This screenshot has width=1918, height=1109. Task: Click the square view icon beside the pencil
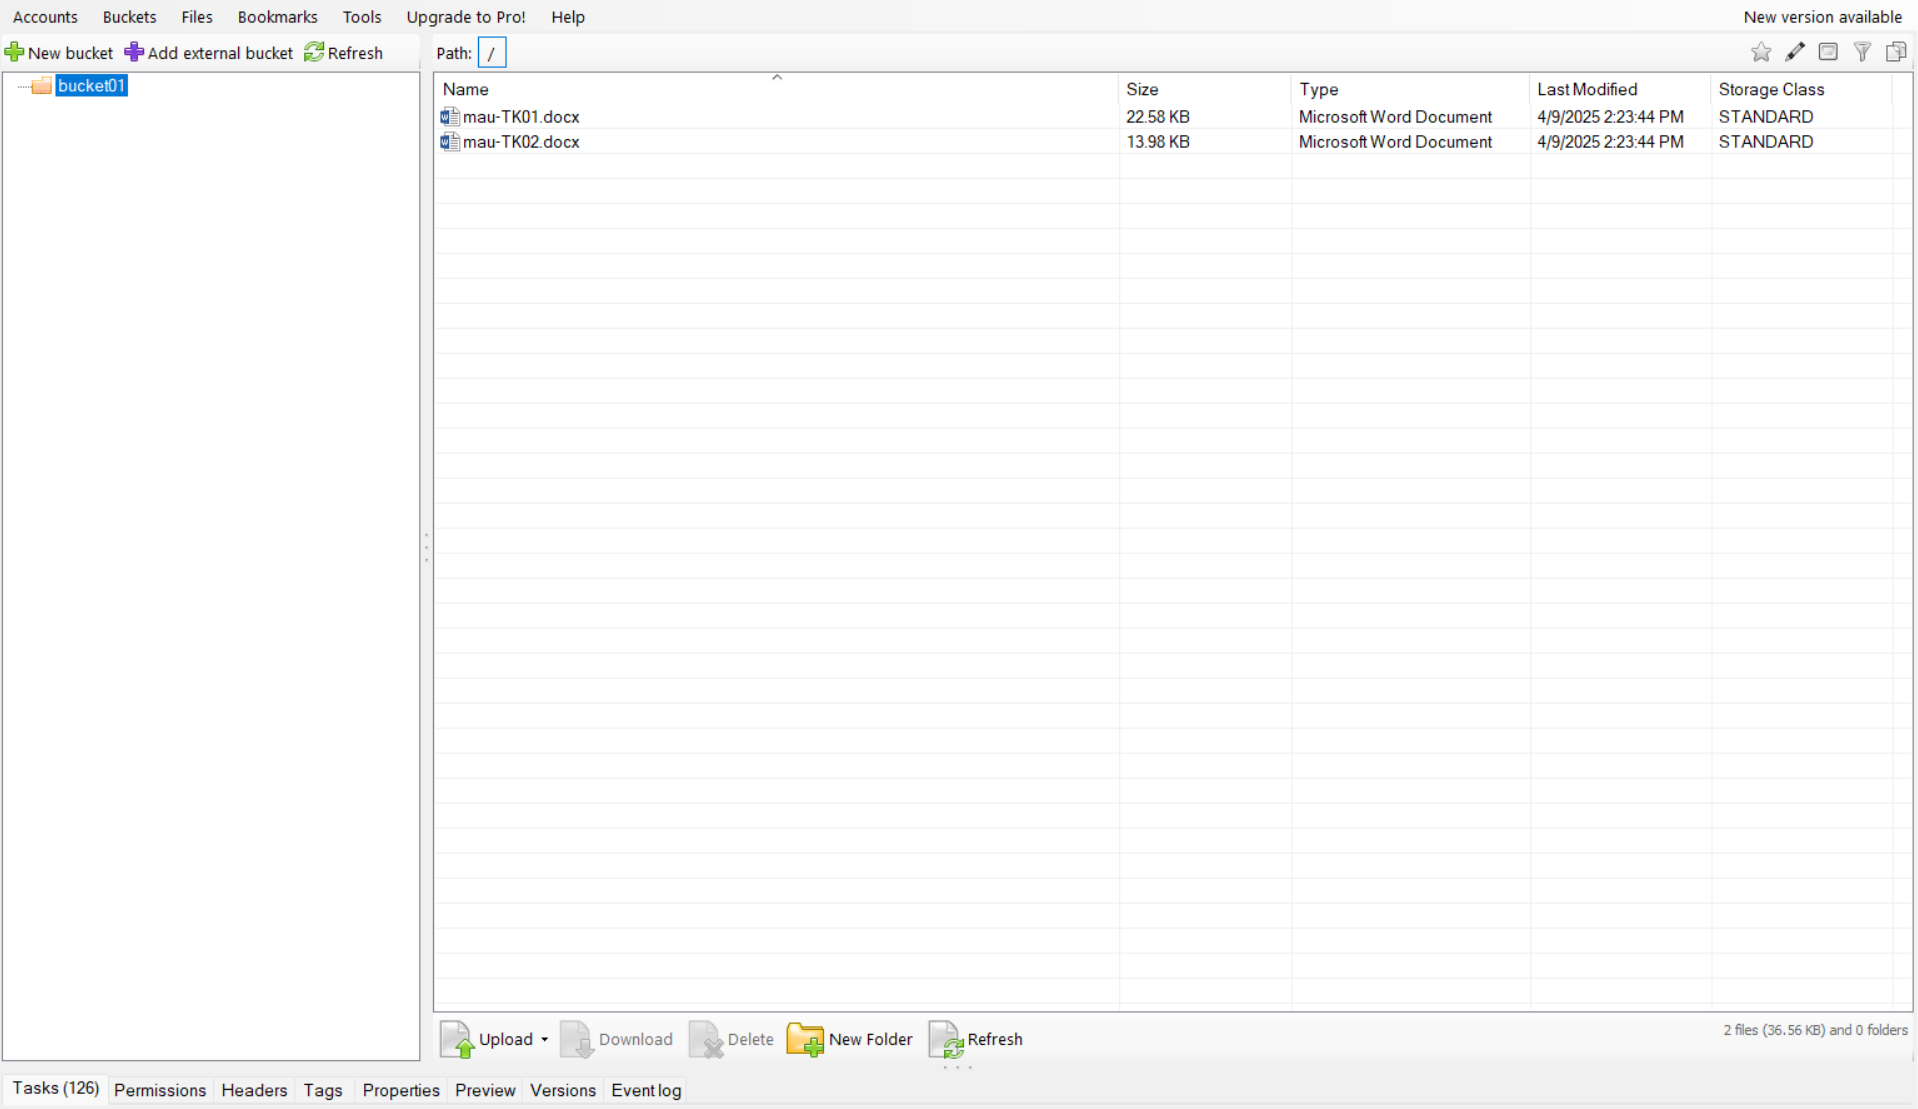(1828, 53)
